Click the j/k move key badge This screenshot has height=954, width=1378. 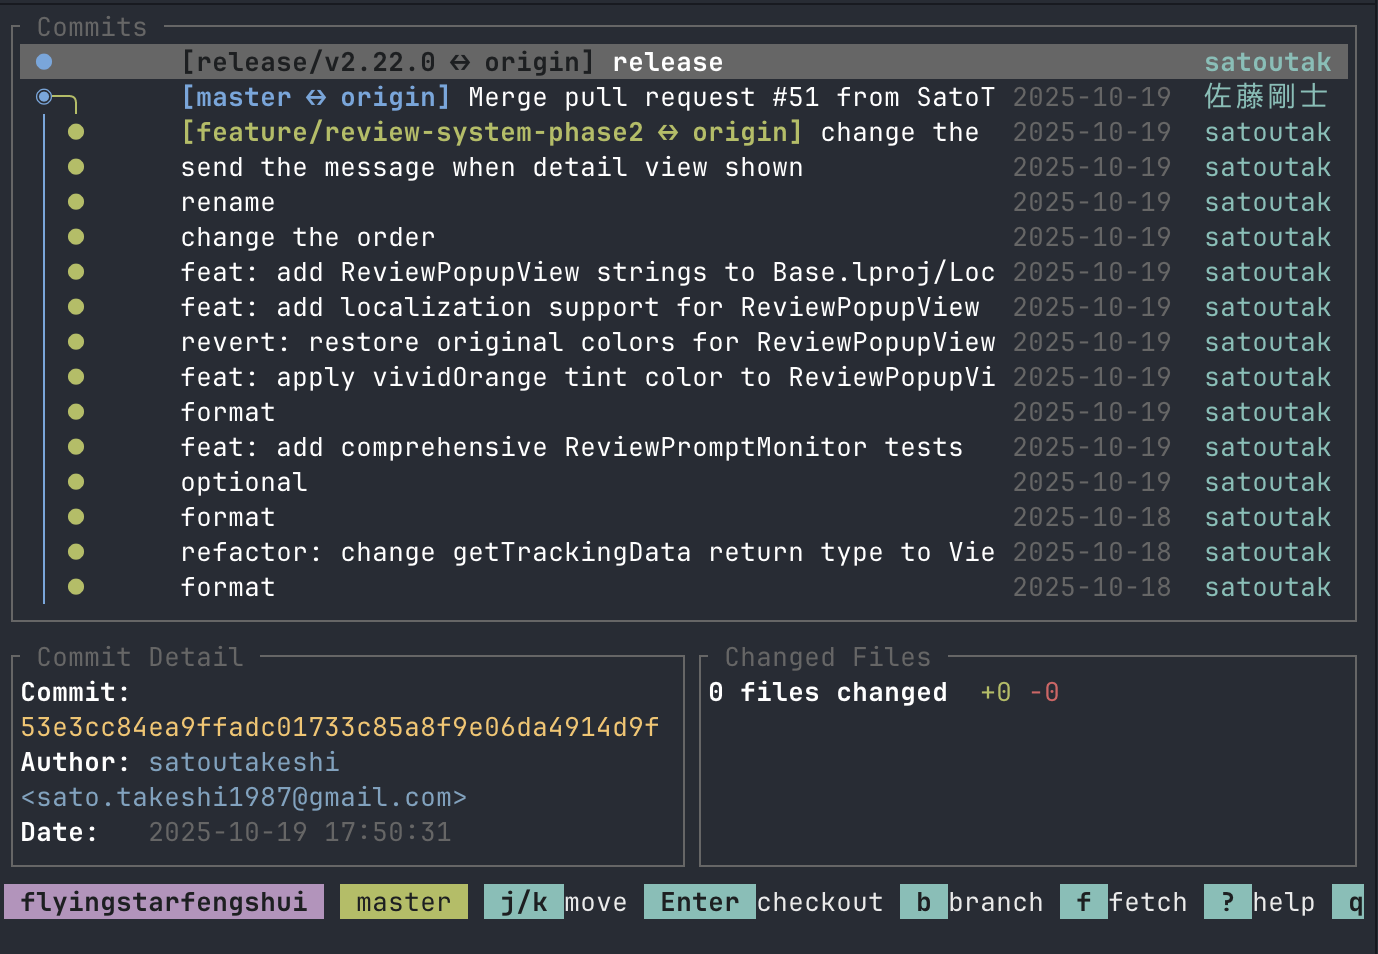pos(523,902)
